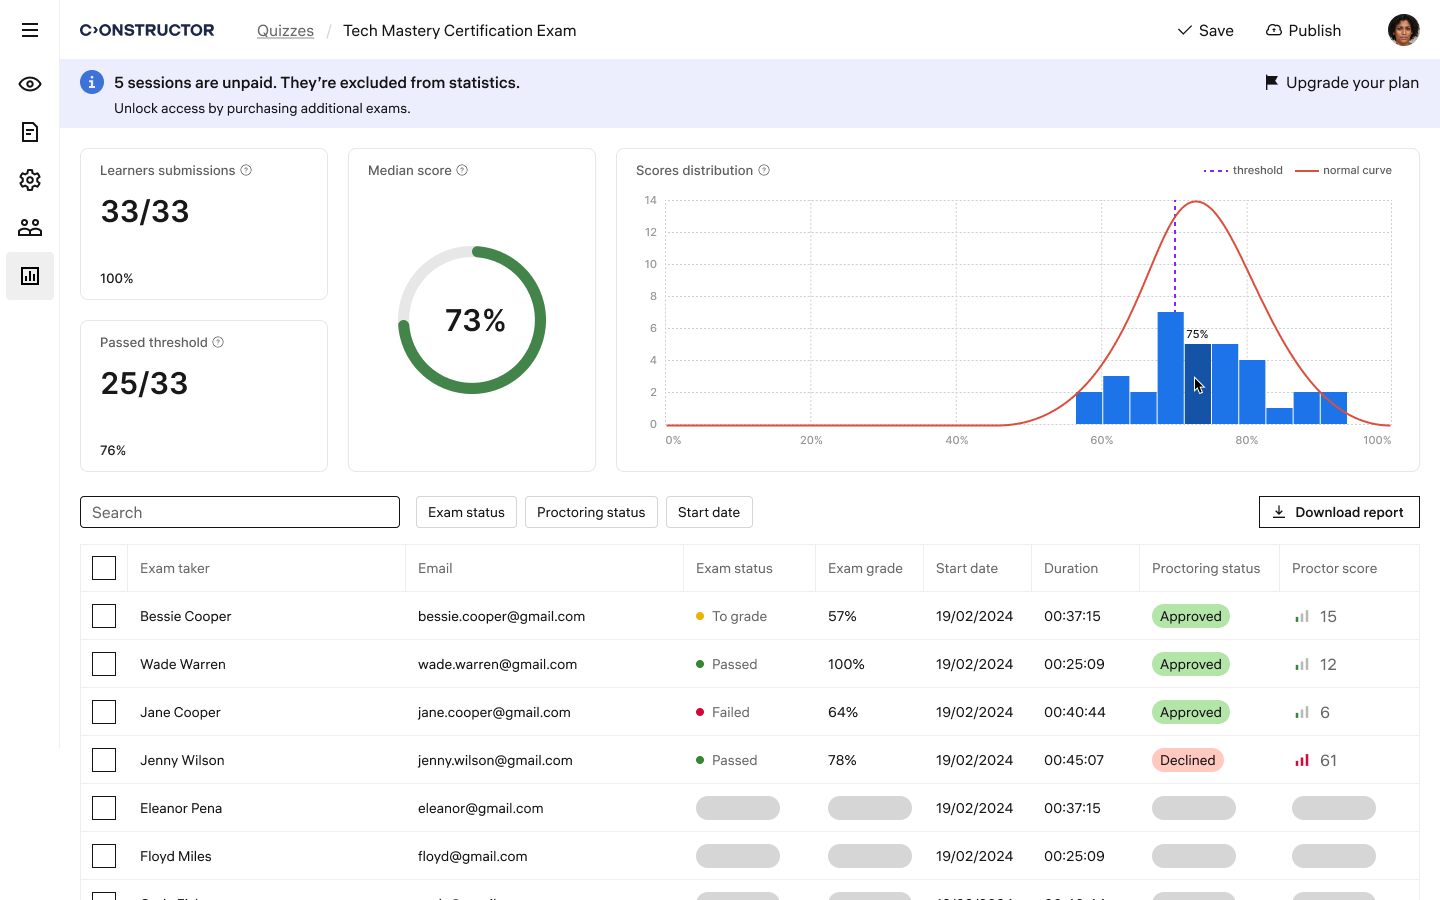The image size is (1440, 900).
Task: Select the eye preview icon in sidebar
Action: click(29, 84)
